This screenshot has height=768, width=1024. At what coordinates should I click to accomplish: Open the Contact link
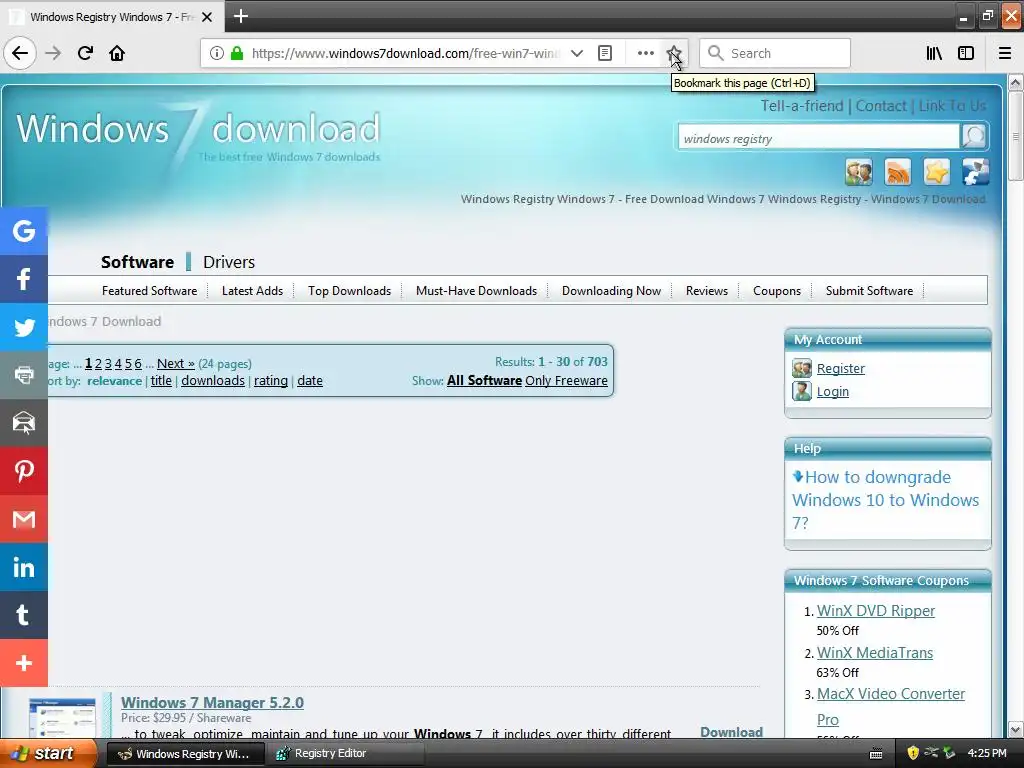click(x=881, y=106)
